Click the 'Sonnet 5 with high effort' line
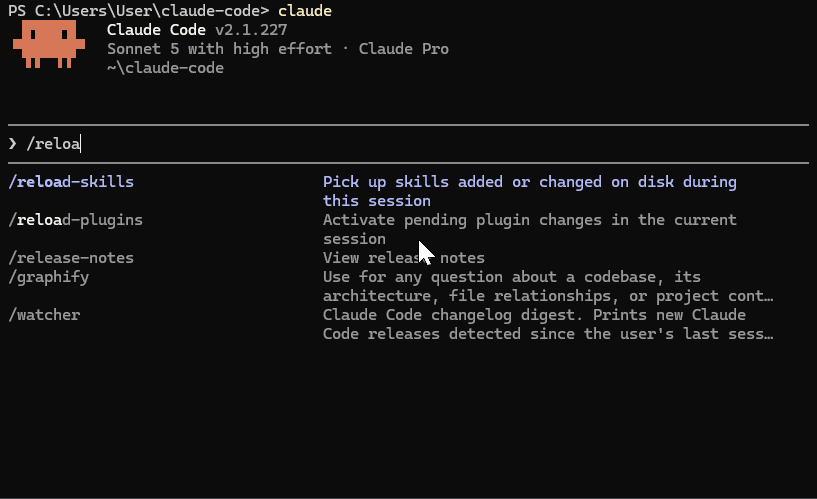817x499 pixels. 219,49
